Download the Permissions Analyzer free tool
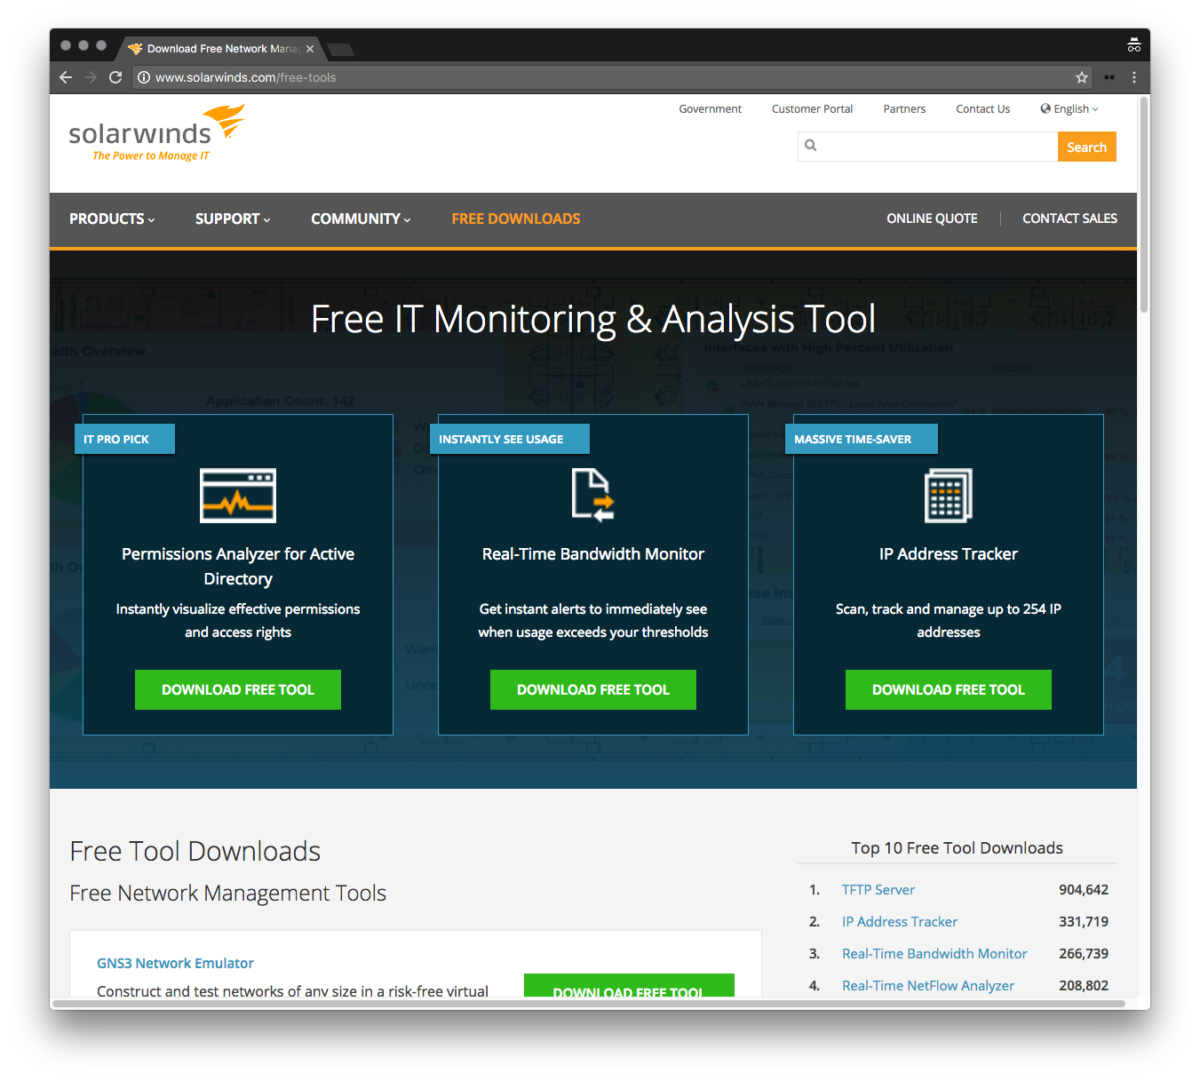This screenshot has width=1200, height=1081. pyautogui.click(x=238, y=690)
